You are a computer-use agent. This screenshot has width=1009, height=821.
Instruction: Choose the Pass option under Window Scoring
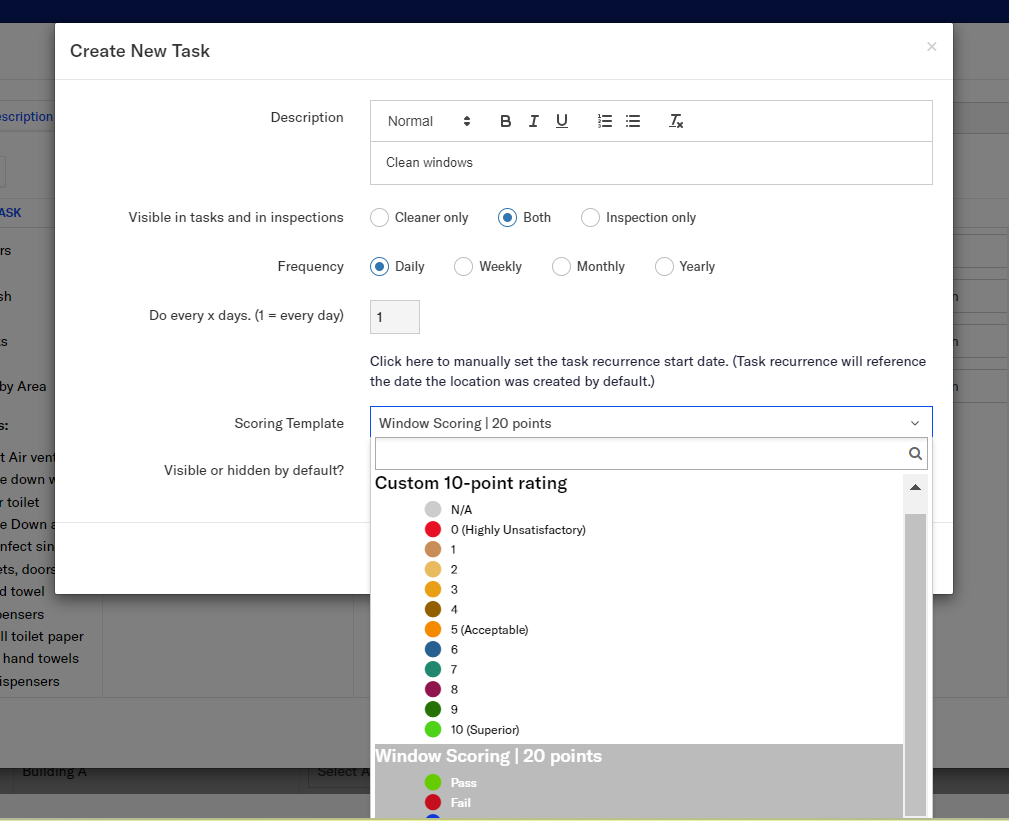(463, 783)
